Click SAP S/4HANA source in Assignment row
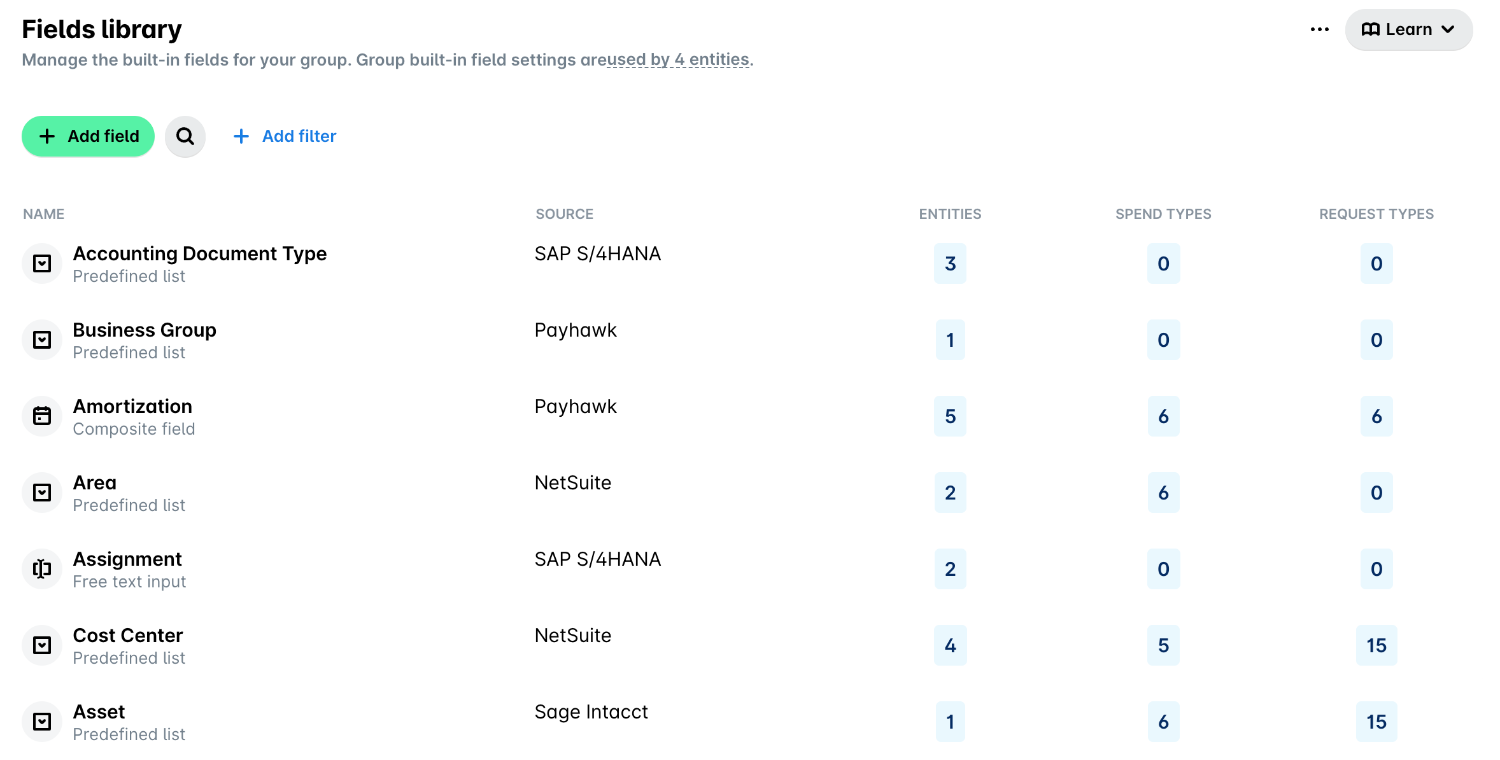Screen dimensions: 1500x760 pyautogui.click(x=598, y=559)
